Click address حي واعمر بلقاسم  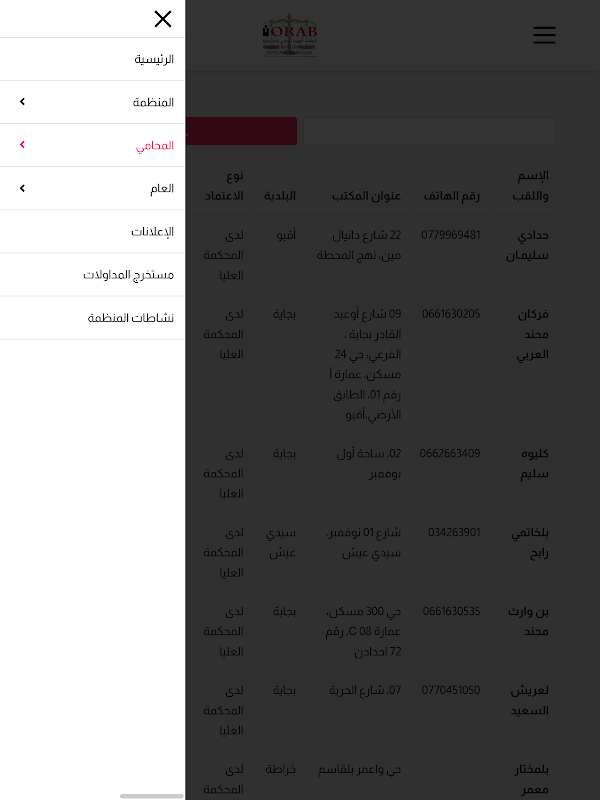click(359, 769)
